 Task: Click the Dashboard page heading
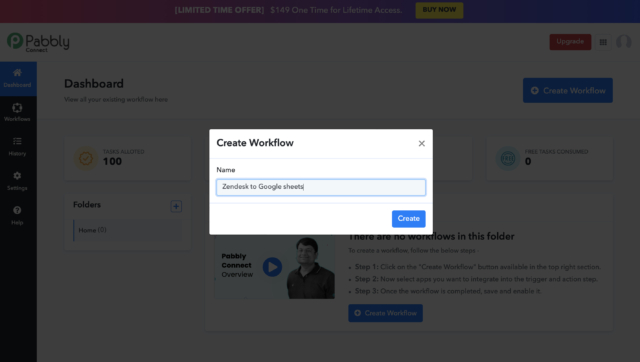(94, 84)
